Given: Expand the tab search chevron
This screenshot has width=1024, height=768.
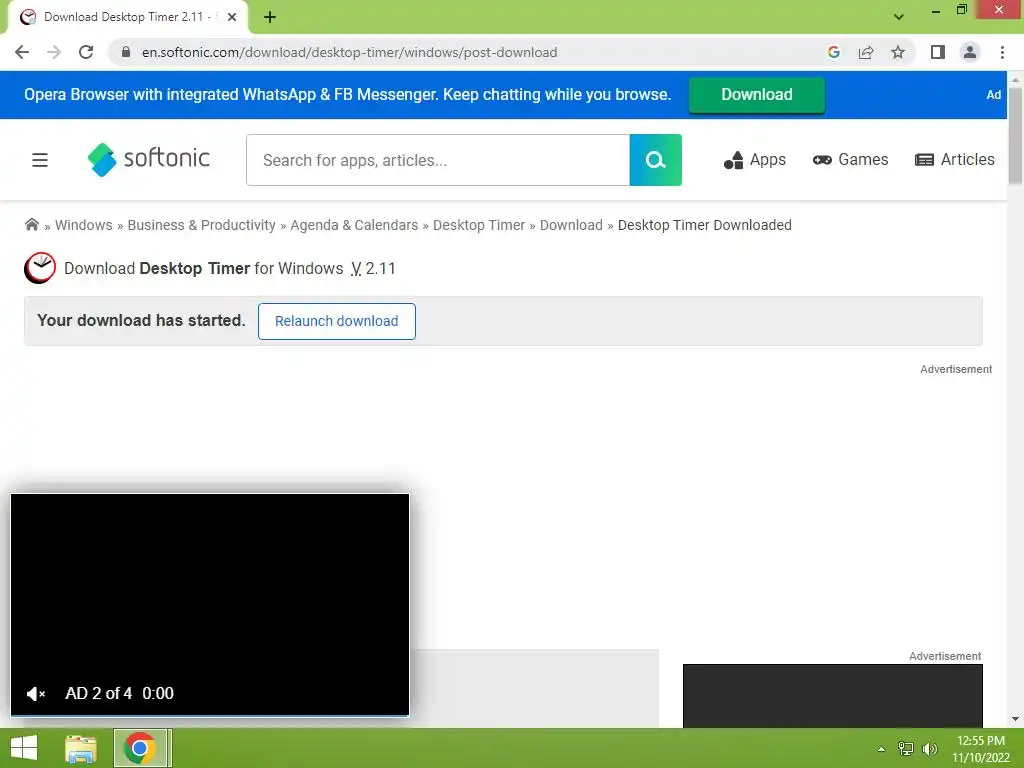Looking at the screenshot, I should point(899,17).
